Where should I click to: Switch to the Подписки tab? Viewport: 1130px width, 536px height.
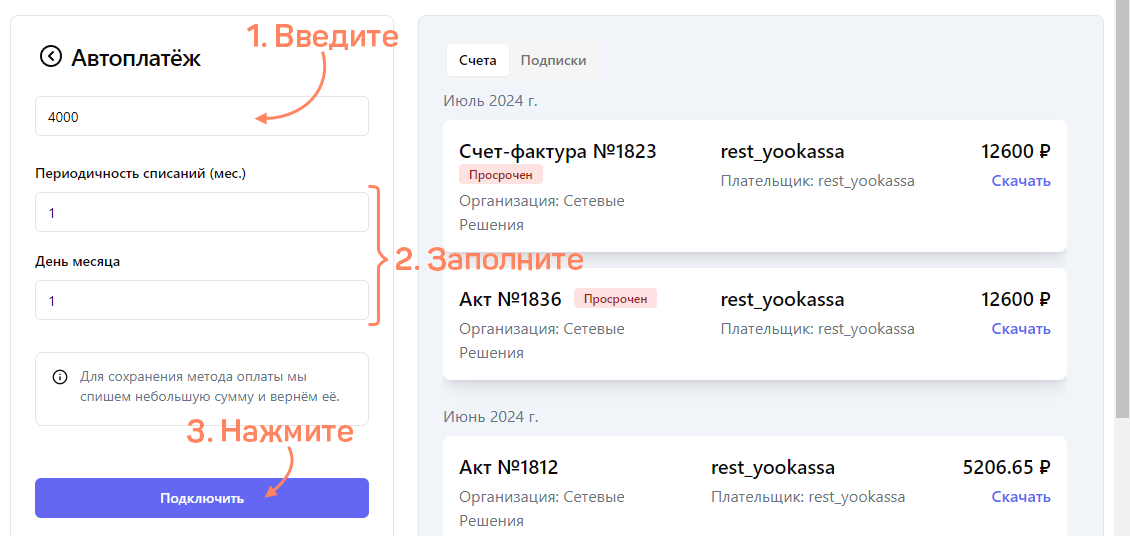tap(553, 61)
